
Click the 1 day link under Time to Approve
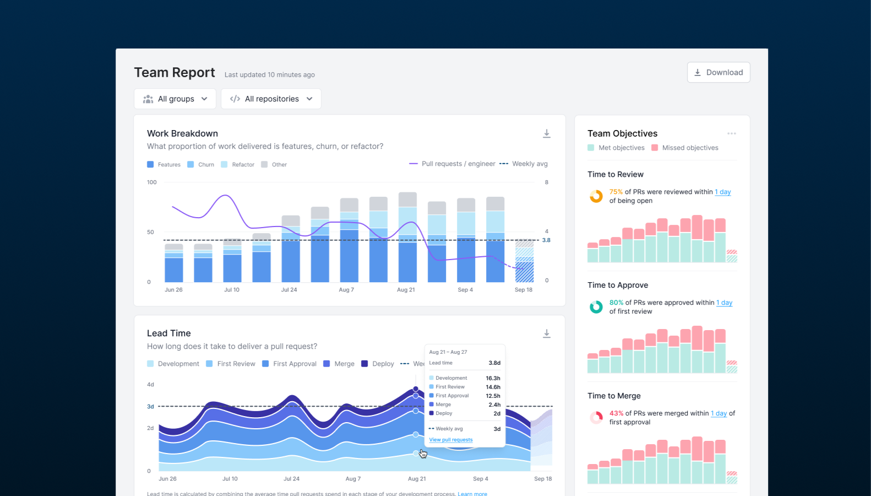724,302
